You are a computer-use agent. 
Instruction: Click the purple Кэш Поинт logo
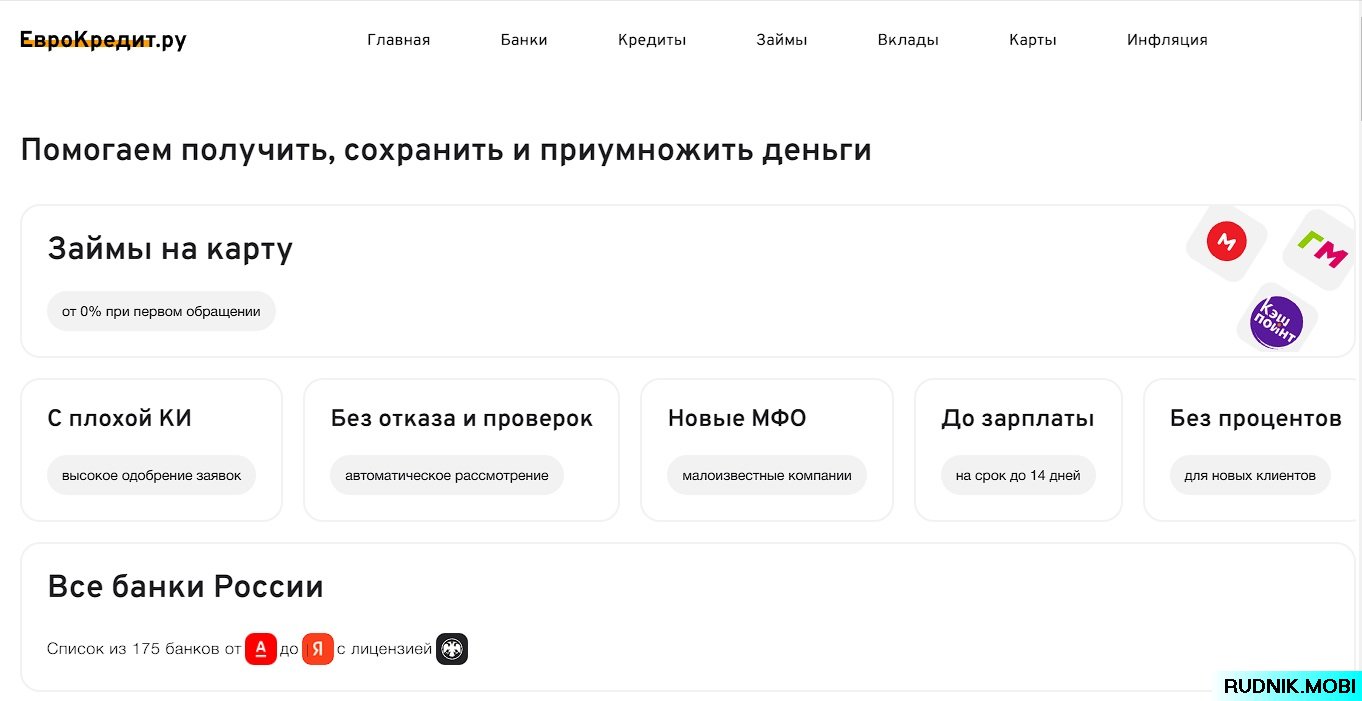pyautogui.click(x=1276, y=322)
